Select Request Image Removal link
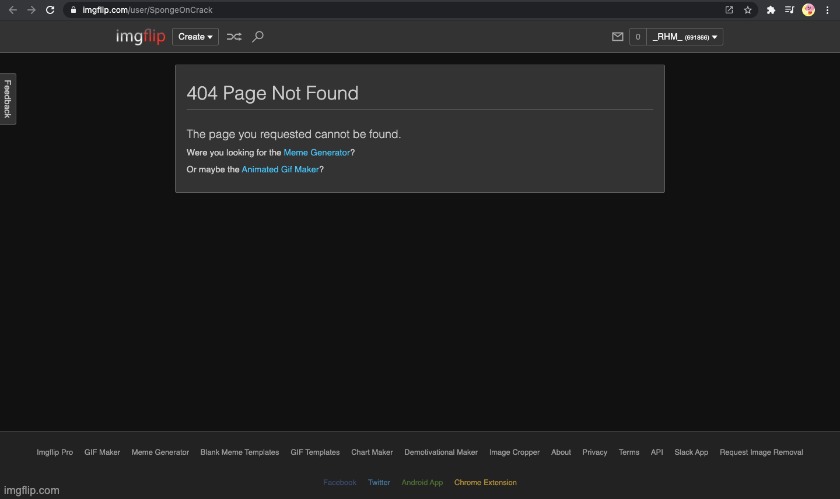840x499 pixels. pyautogui.click(x=761, y=452)
